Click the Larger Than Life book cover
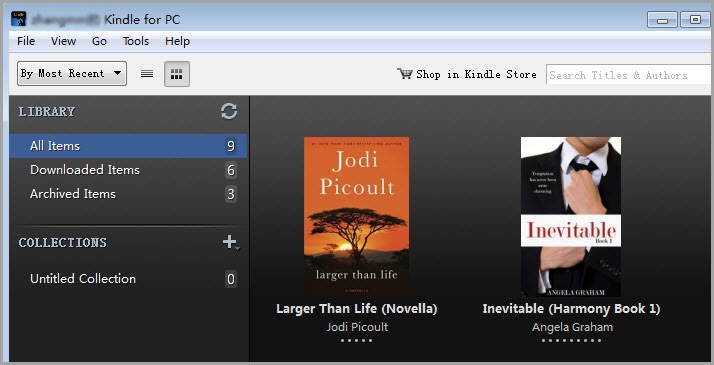 tap(356, 217)
